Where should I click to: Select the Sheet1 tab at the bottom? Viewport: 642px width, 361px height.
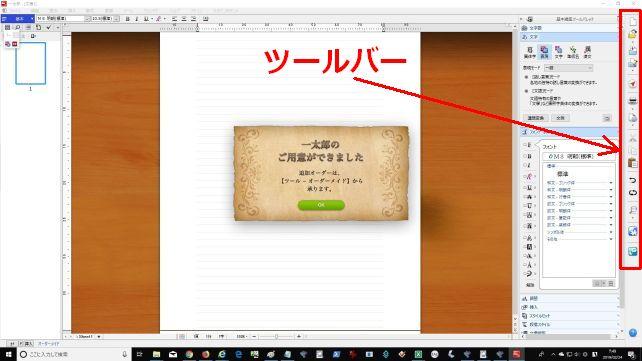click(x=85, y=336)
